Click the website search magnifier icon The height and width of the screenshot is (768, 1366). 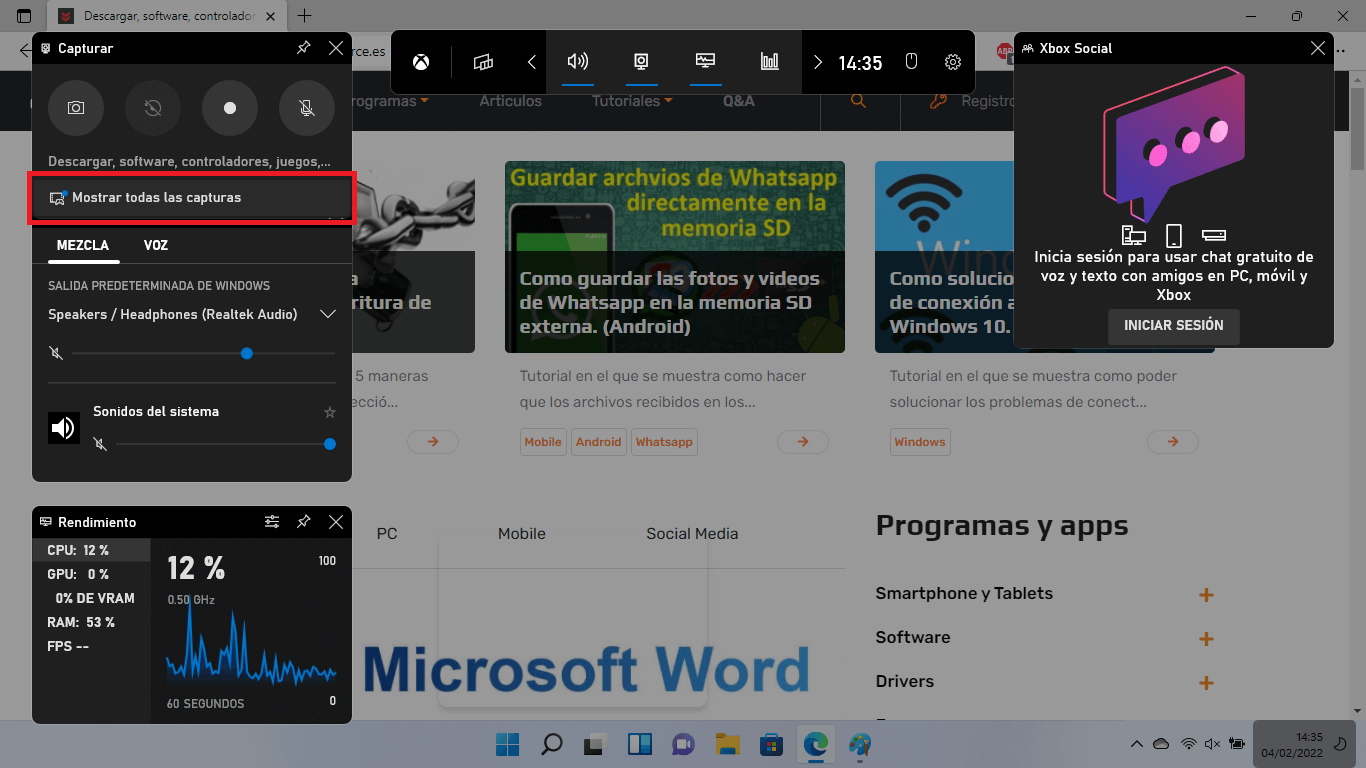pyautogui.click(x=858, y=101)
